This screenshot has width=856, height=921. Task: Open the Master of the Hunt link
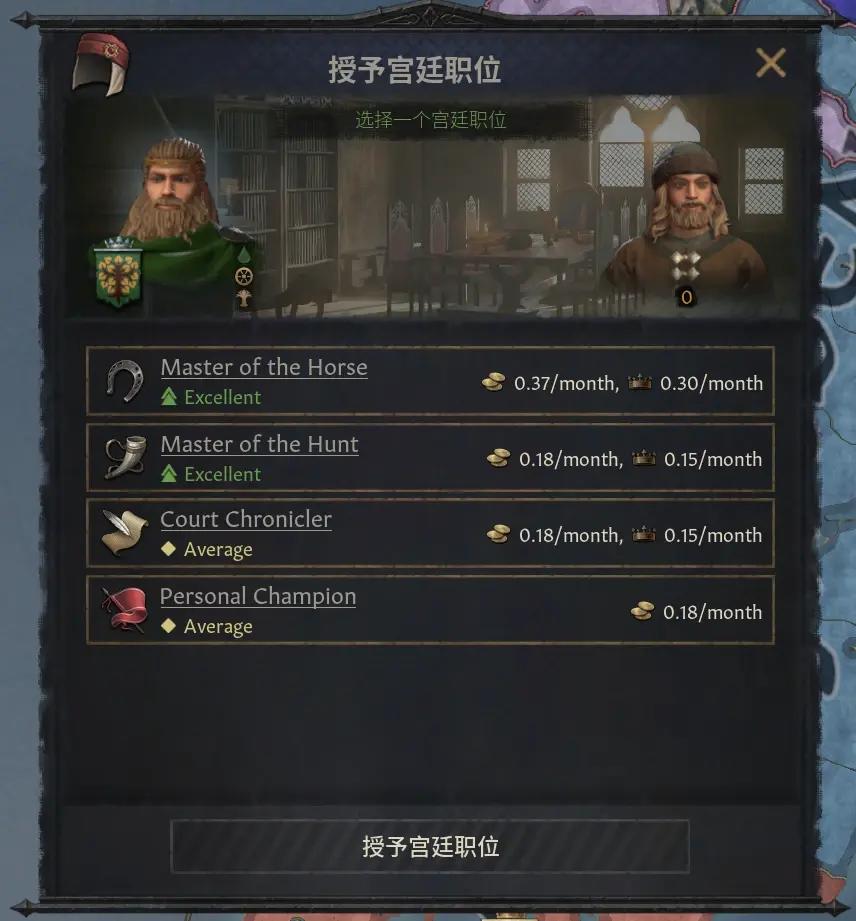coord(259,444)
